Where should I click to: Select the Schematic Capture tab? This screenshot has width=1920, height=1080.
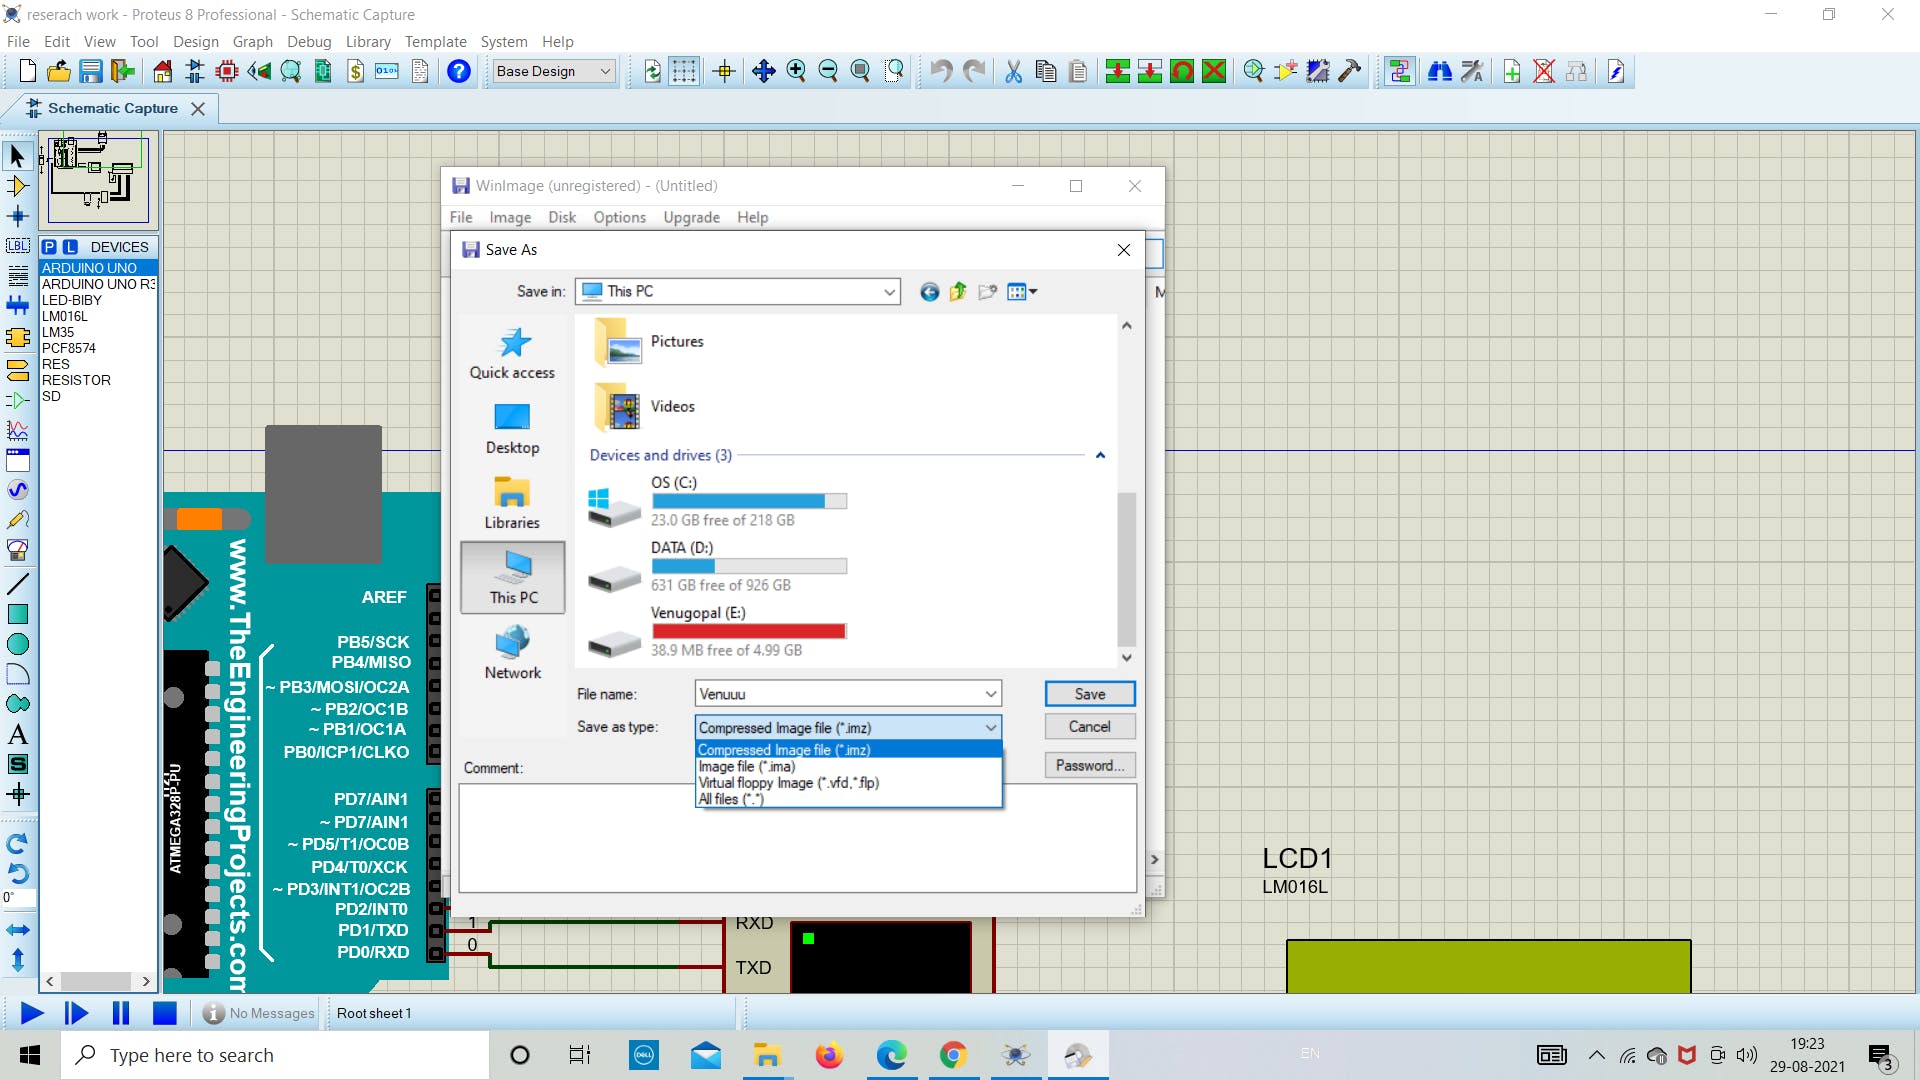[x=112, y=108]
